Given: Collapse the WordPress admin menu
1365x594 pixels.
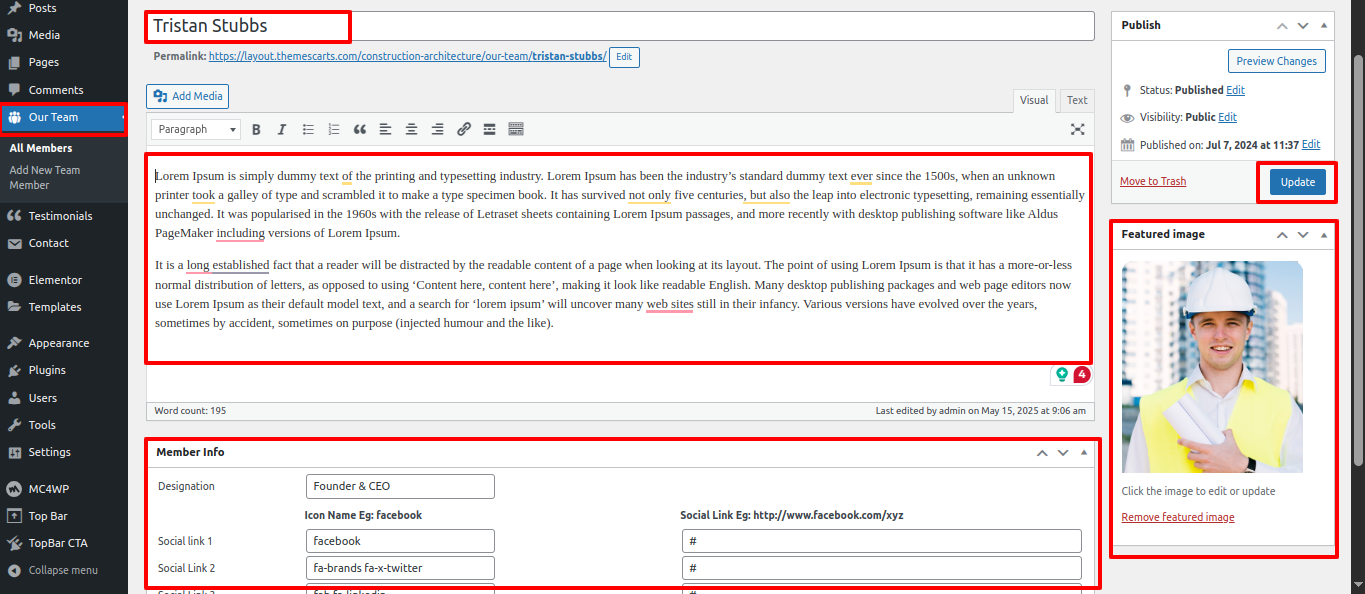Looking at the screenshot, I should click(x=62, y=570).
